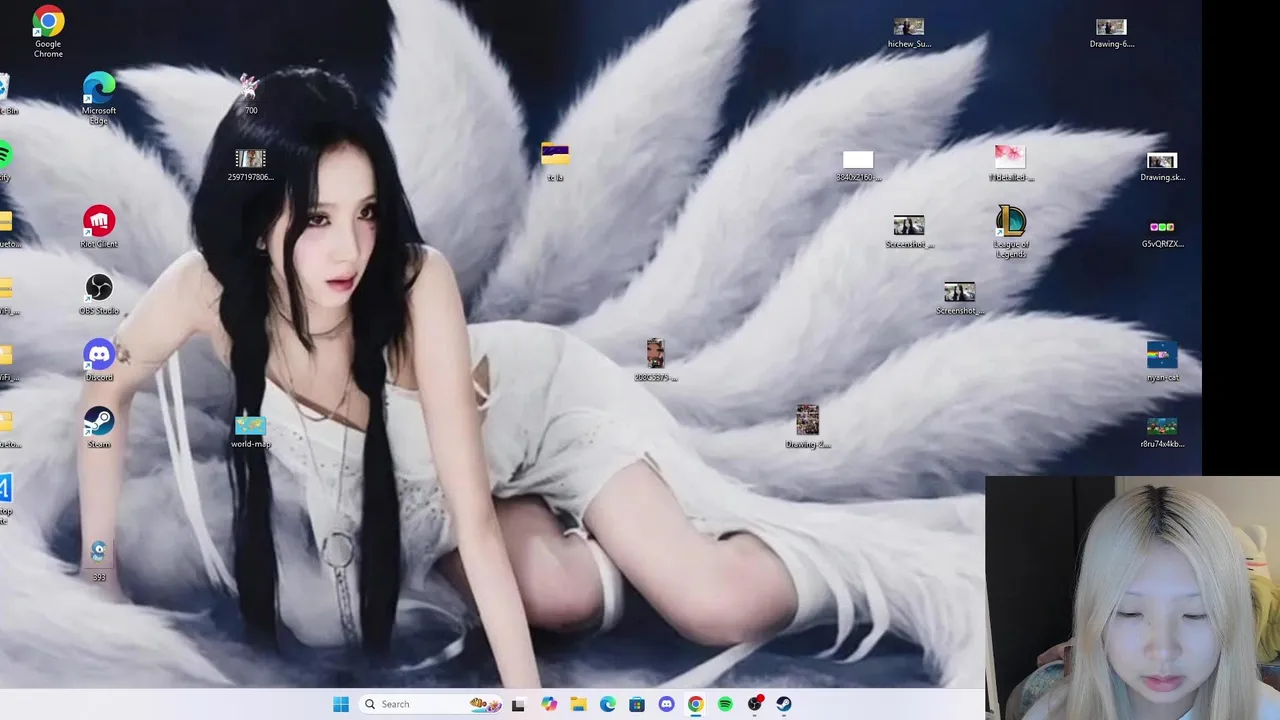Select the League of Legends desktop shortcut
Image resolution: width=1280 pixels, height=720 pixels.
coord(1011,232)
